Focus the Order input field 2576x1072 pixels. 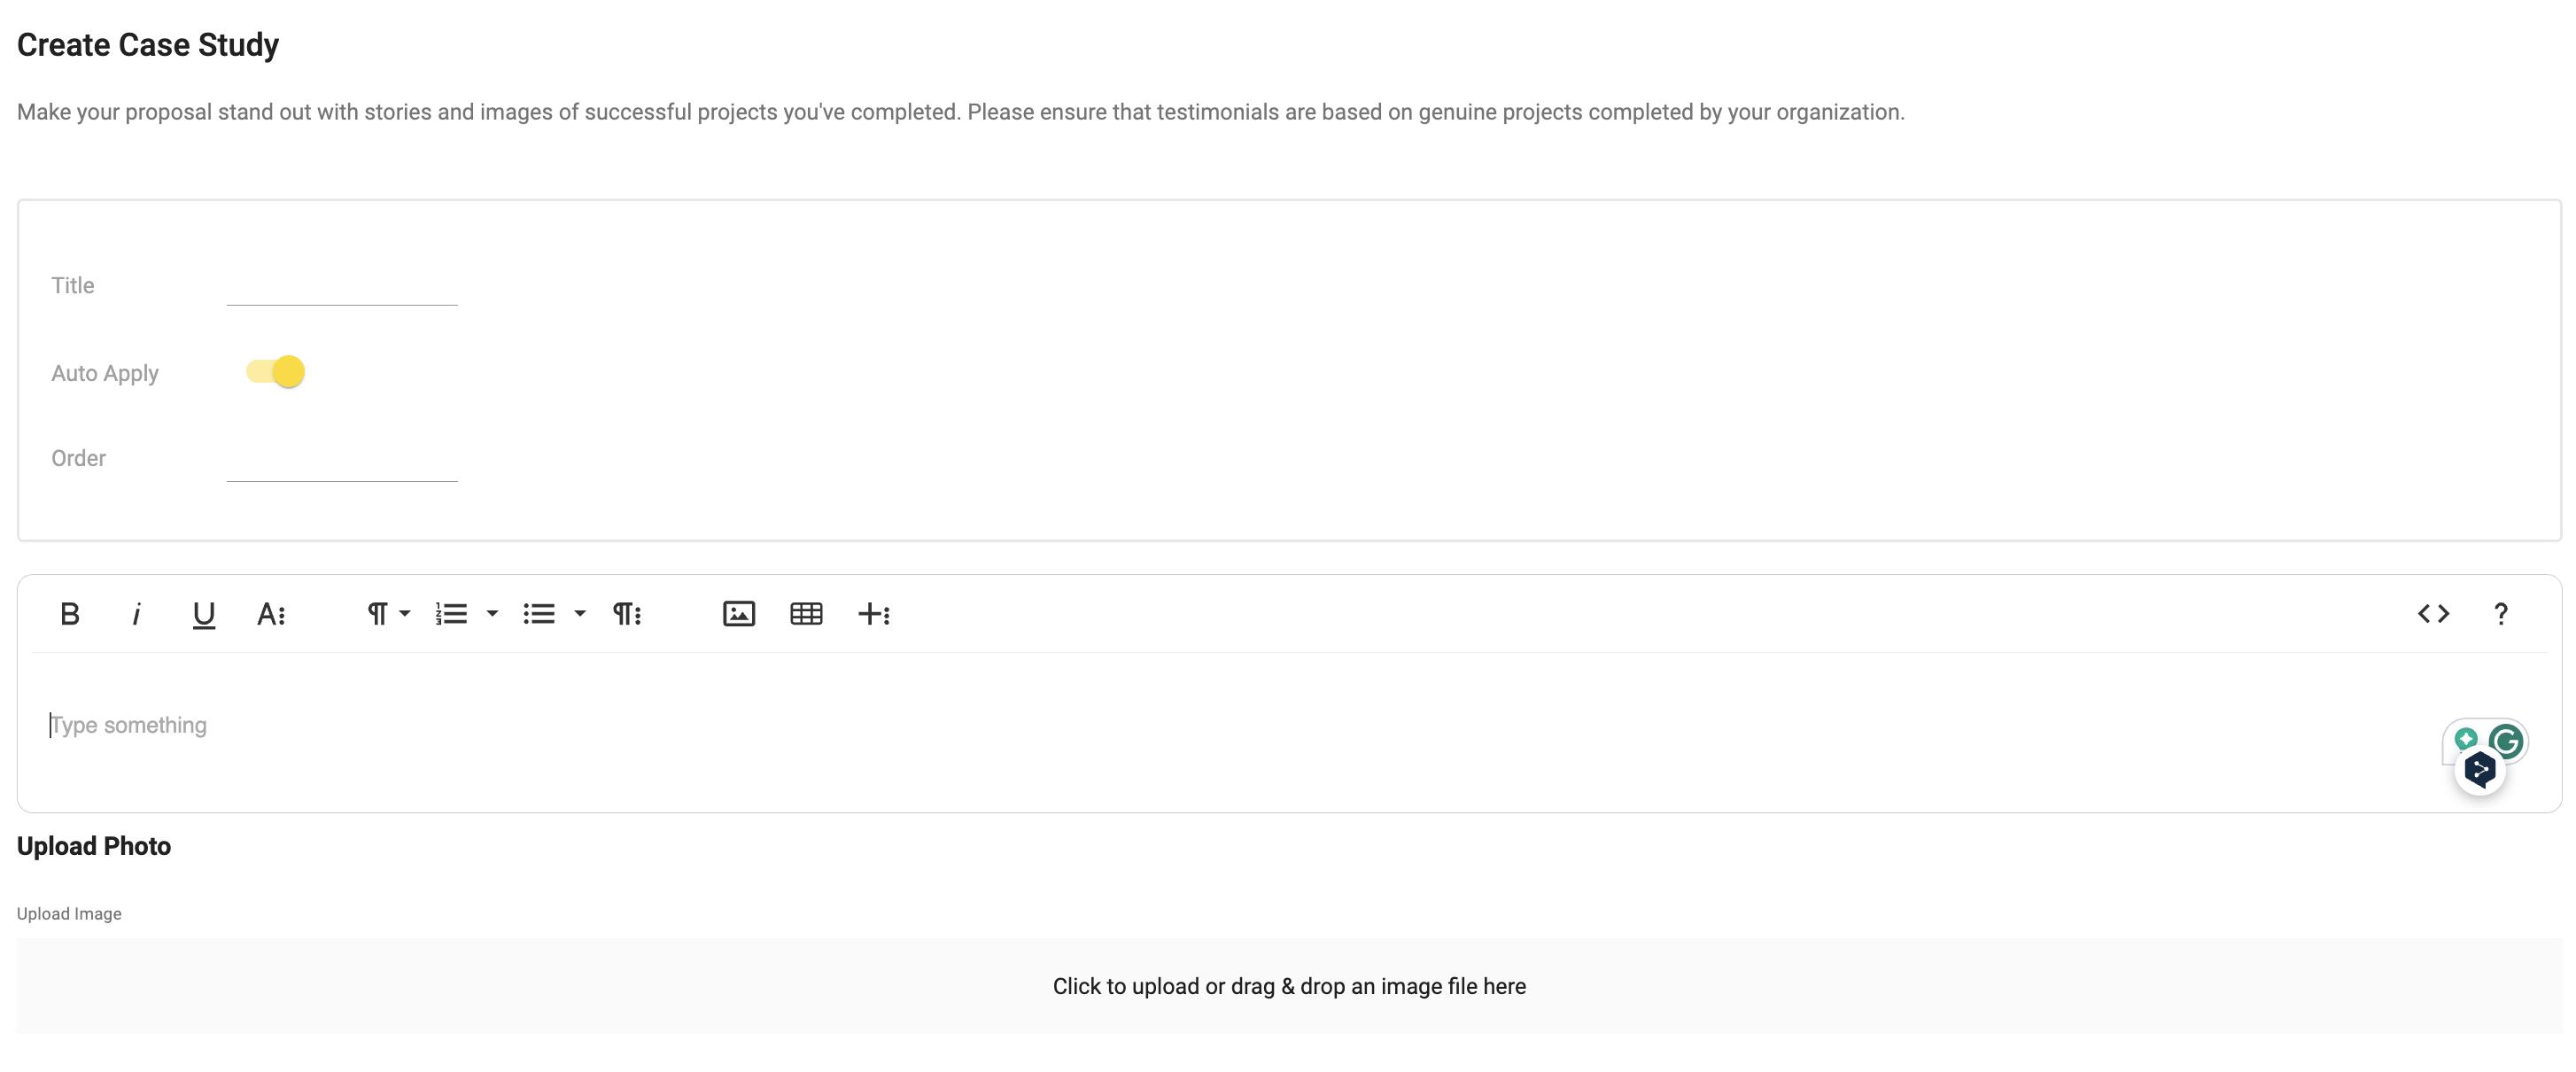click(342, 460)
